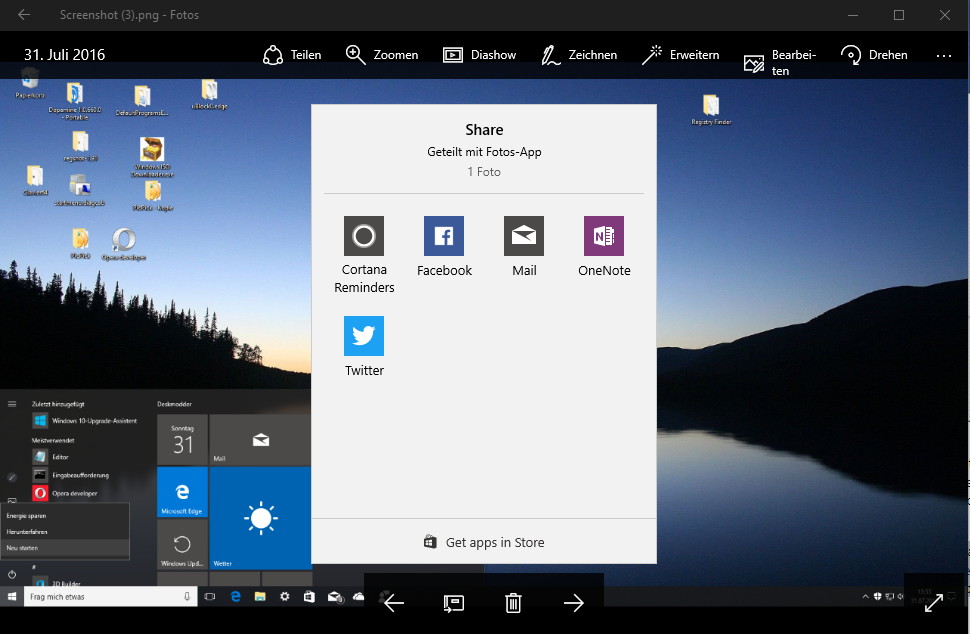Go to the previous photo with the left arrow
The height and width of the screenshot is (634, 970).
tap(394, 602)
